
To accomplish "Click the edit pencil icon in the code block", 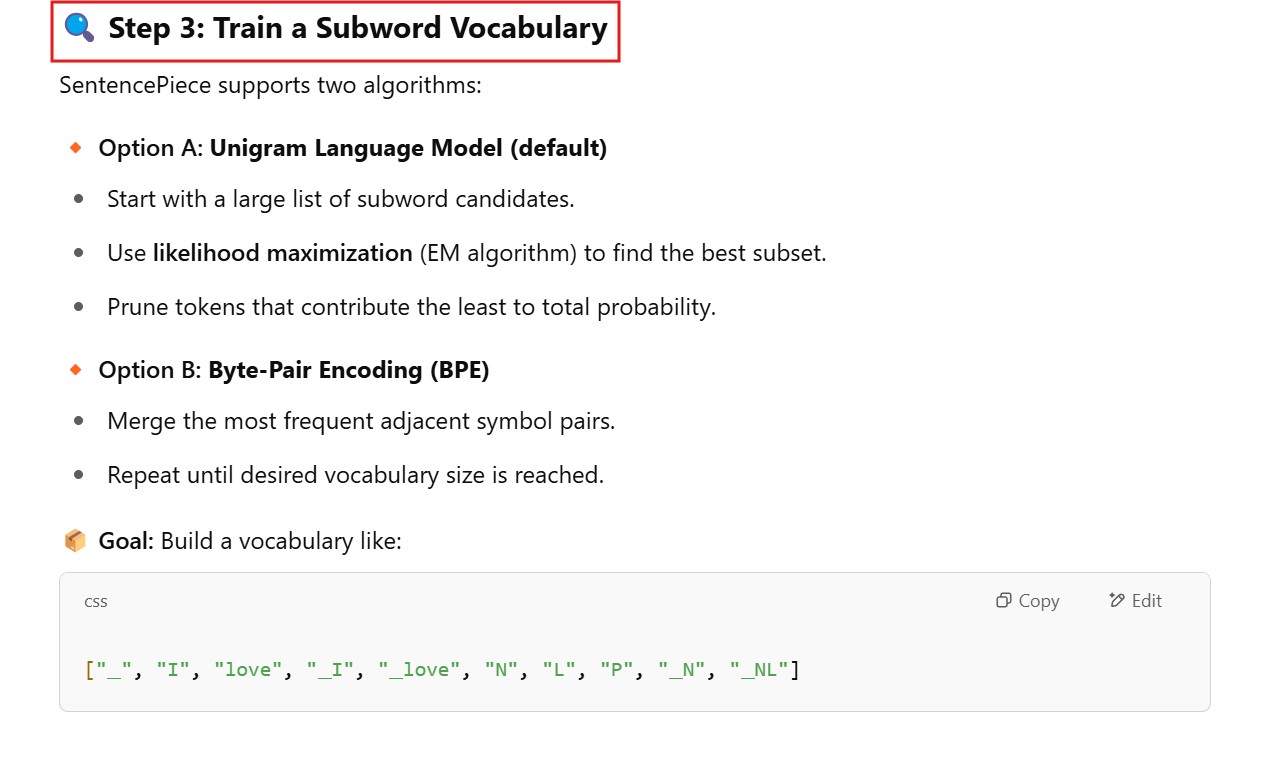I will pos(1117,601).
